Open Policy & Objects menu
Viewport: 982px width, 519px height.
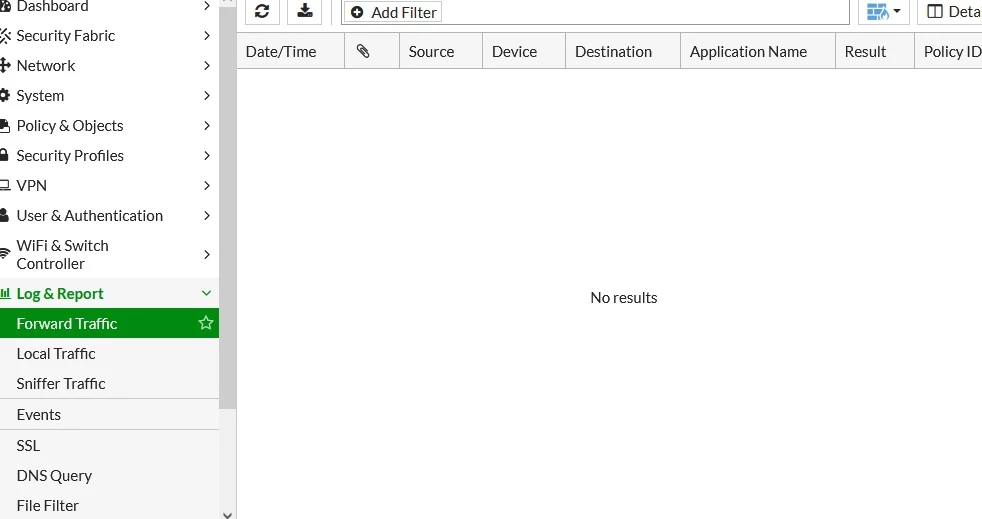[110, 126]
